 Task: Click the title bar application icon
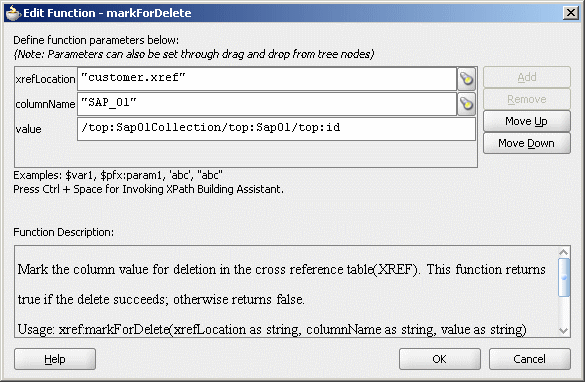(x=13, y=13)
